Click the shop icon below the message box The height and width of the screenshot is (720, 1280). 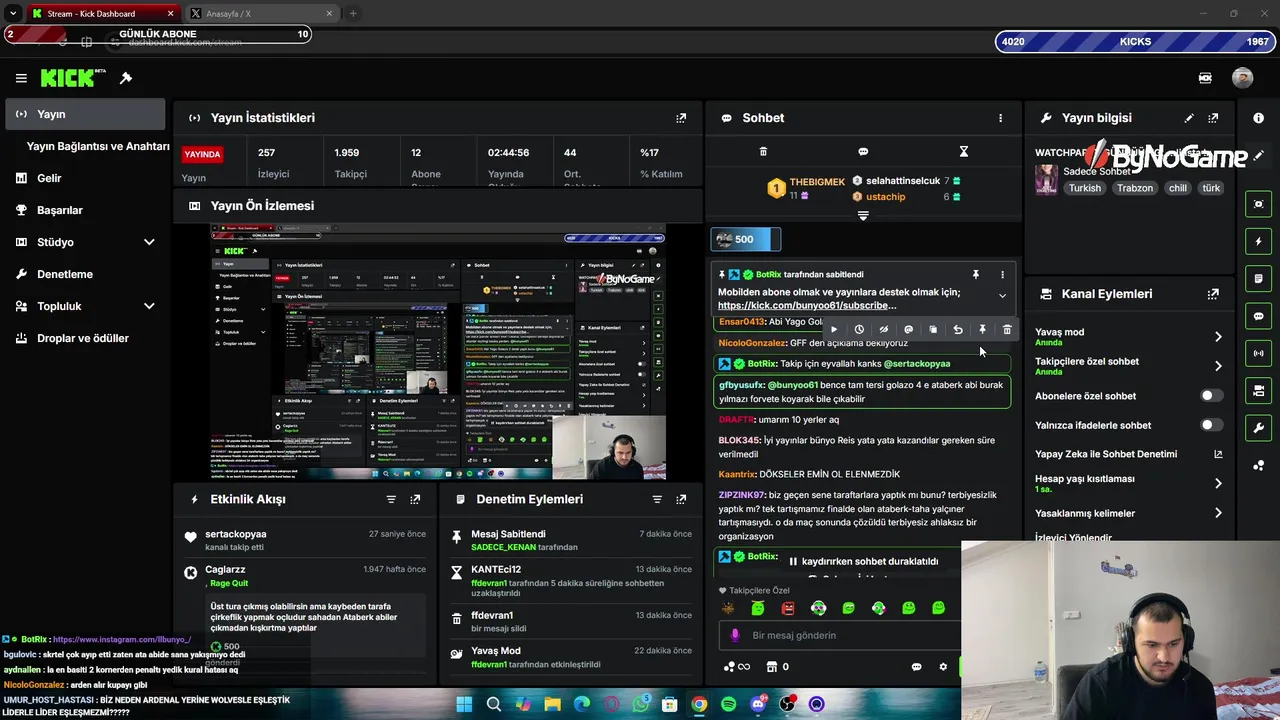coord(771,667)
